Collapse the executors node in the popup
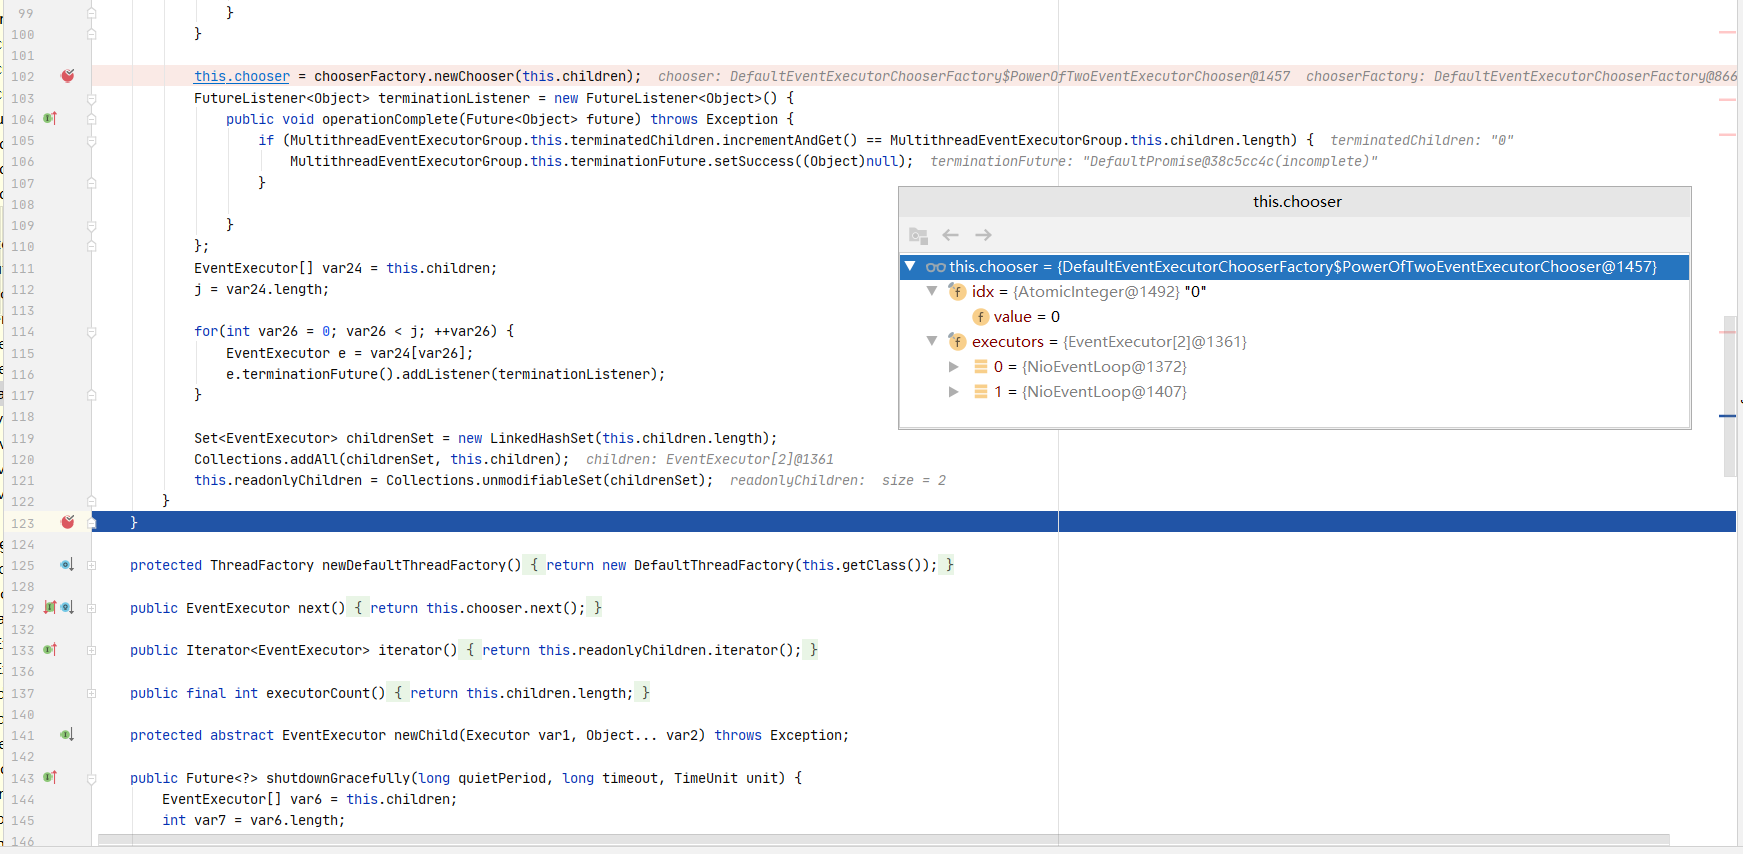 click(932, 341)
